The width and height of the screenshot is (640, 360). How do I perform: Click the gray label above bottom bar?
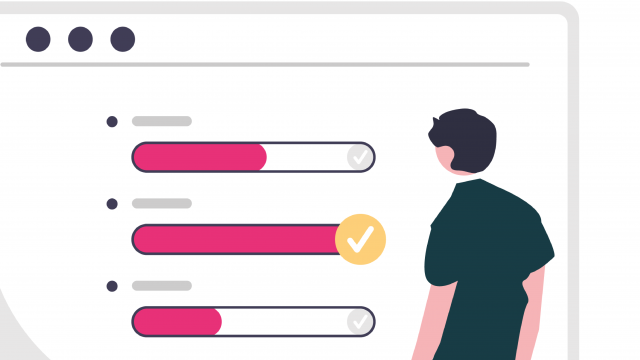point(162,286)
